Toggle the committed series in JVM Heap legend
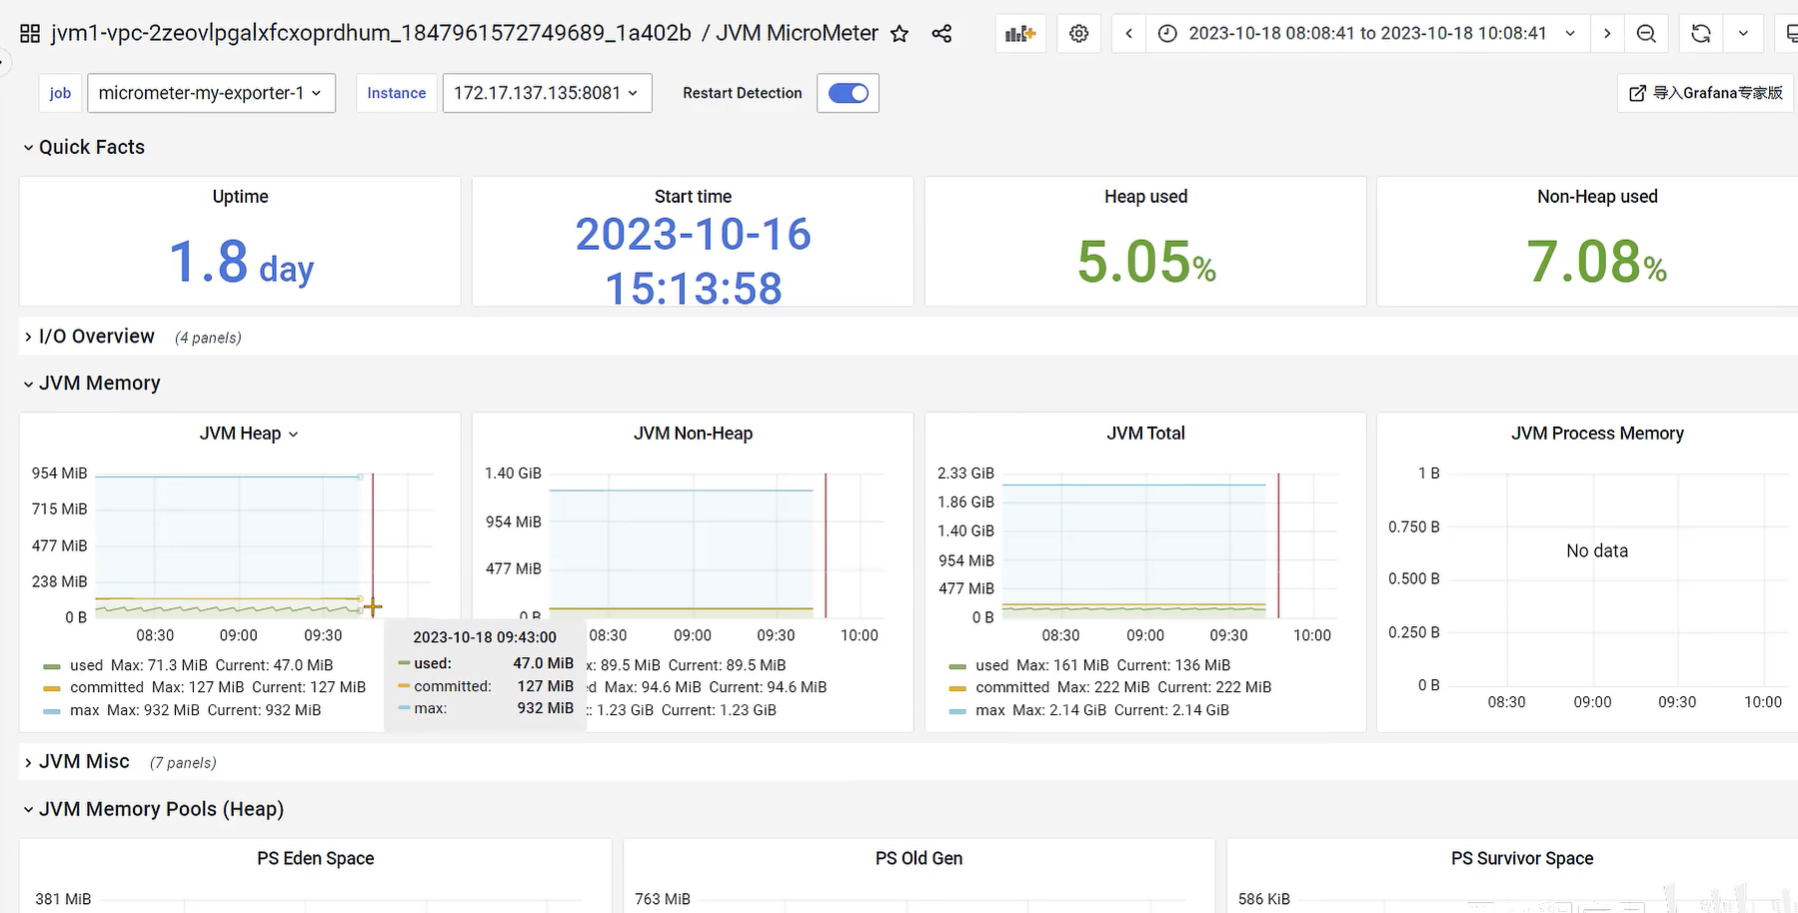The width and height of the screenshot is (1798, 913). pos(107,687)
